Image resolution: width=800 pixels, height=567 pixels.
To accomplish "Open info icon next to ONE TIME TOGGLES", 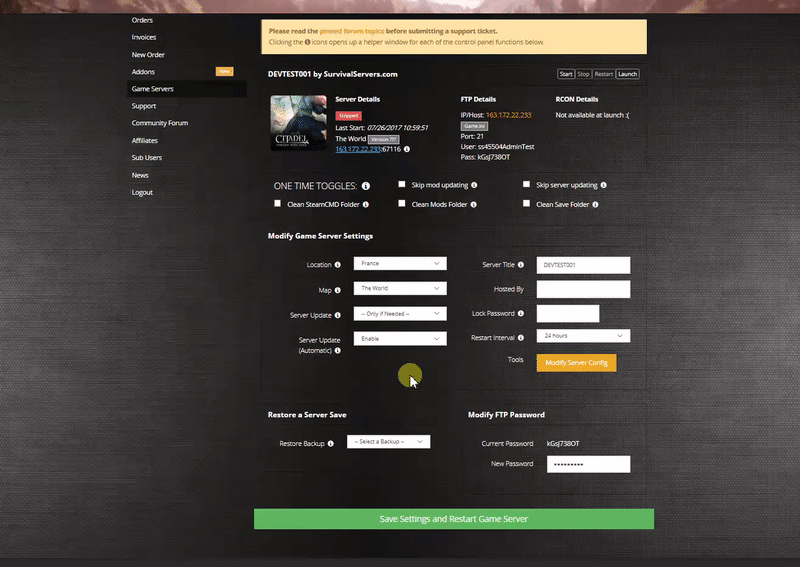I will pyautogui.click(x=366, y=186).
